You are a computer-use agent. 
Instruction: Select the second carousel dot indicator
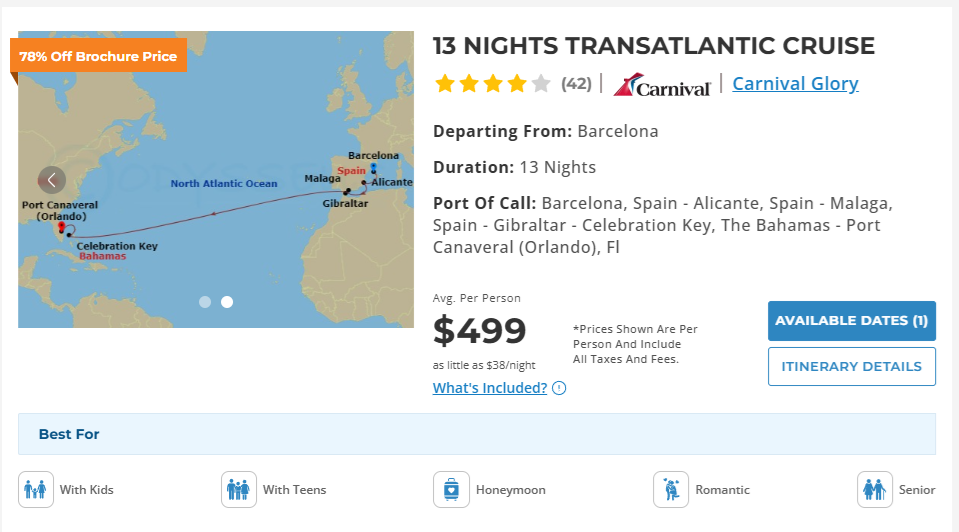pyautogui.click(x=227, y=301)
